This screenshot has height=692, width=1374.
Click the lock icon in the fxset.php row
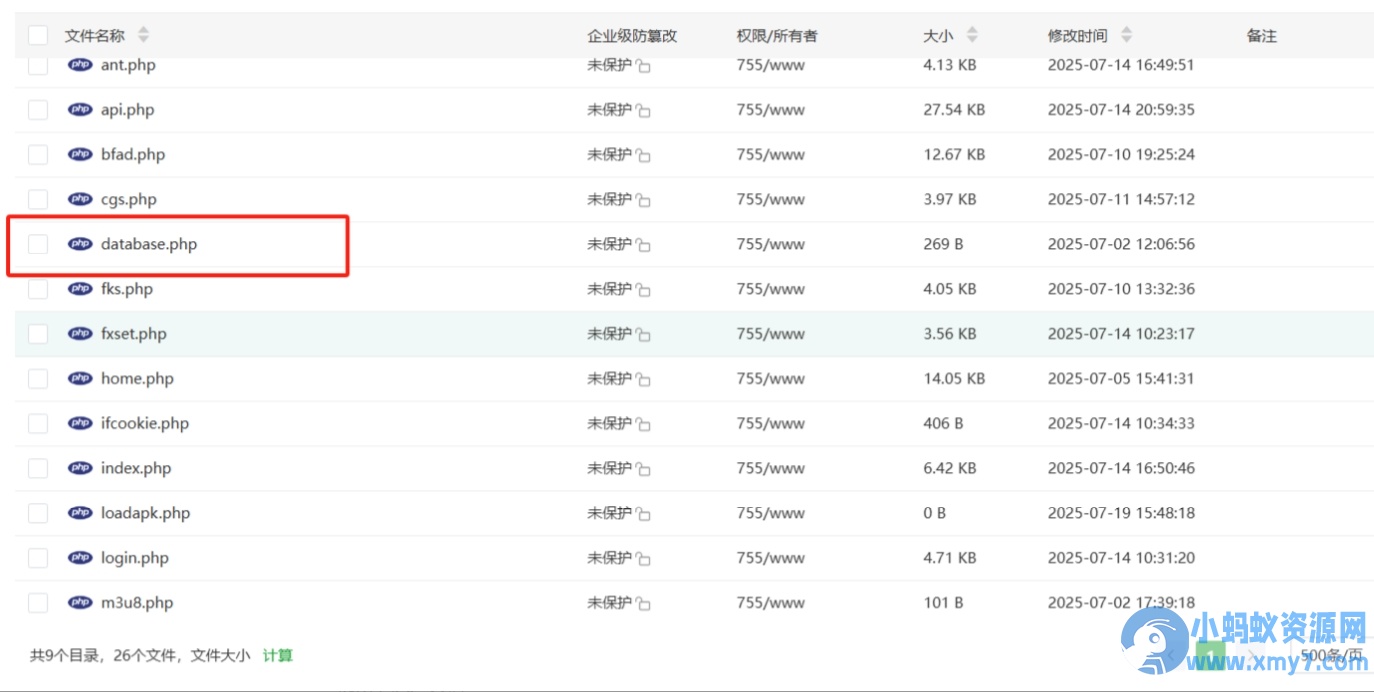[643, 335]
